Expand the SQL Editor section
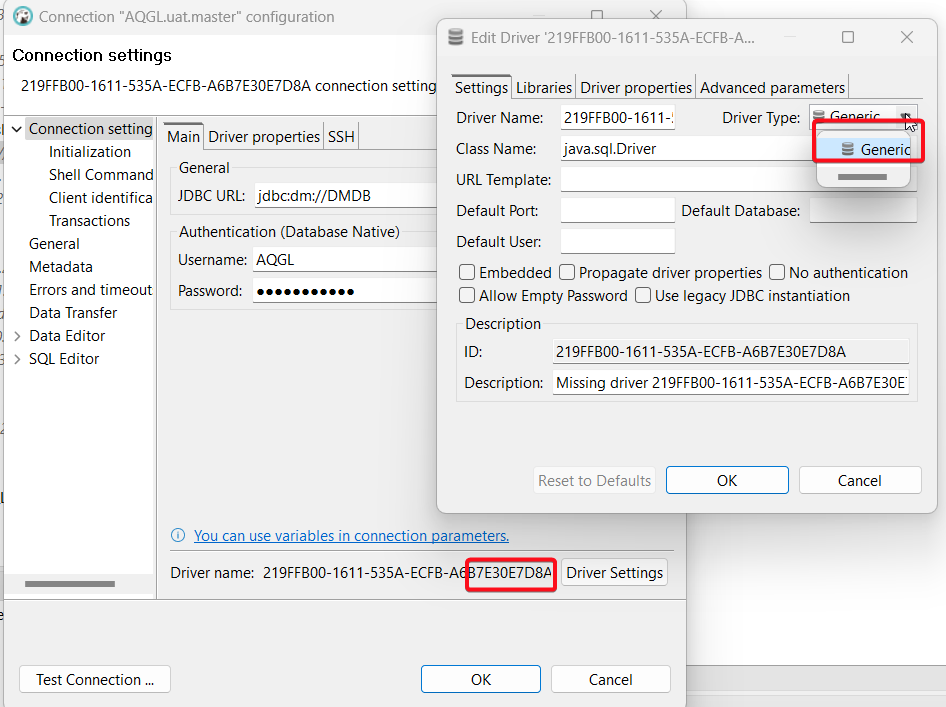 [16, 358]
